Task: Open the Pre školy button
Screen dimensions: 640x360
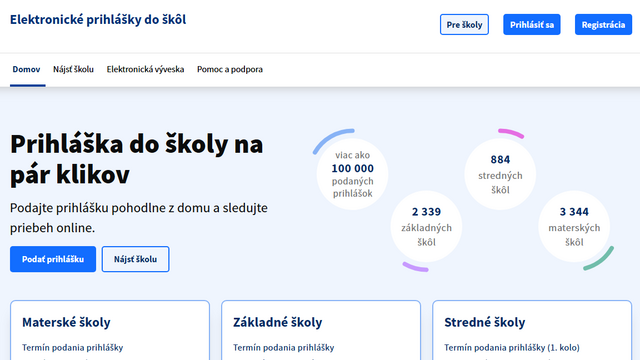Action: 464,24
